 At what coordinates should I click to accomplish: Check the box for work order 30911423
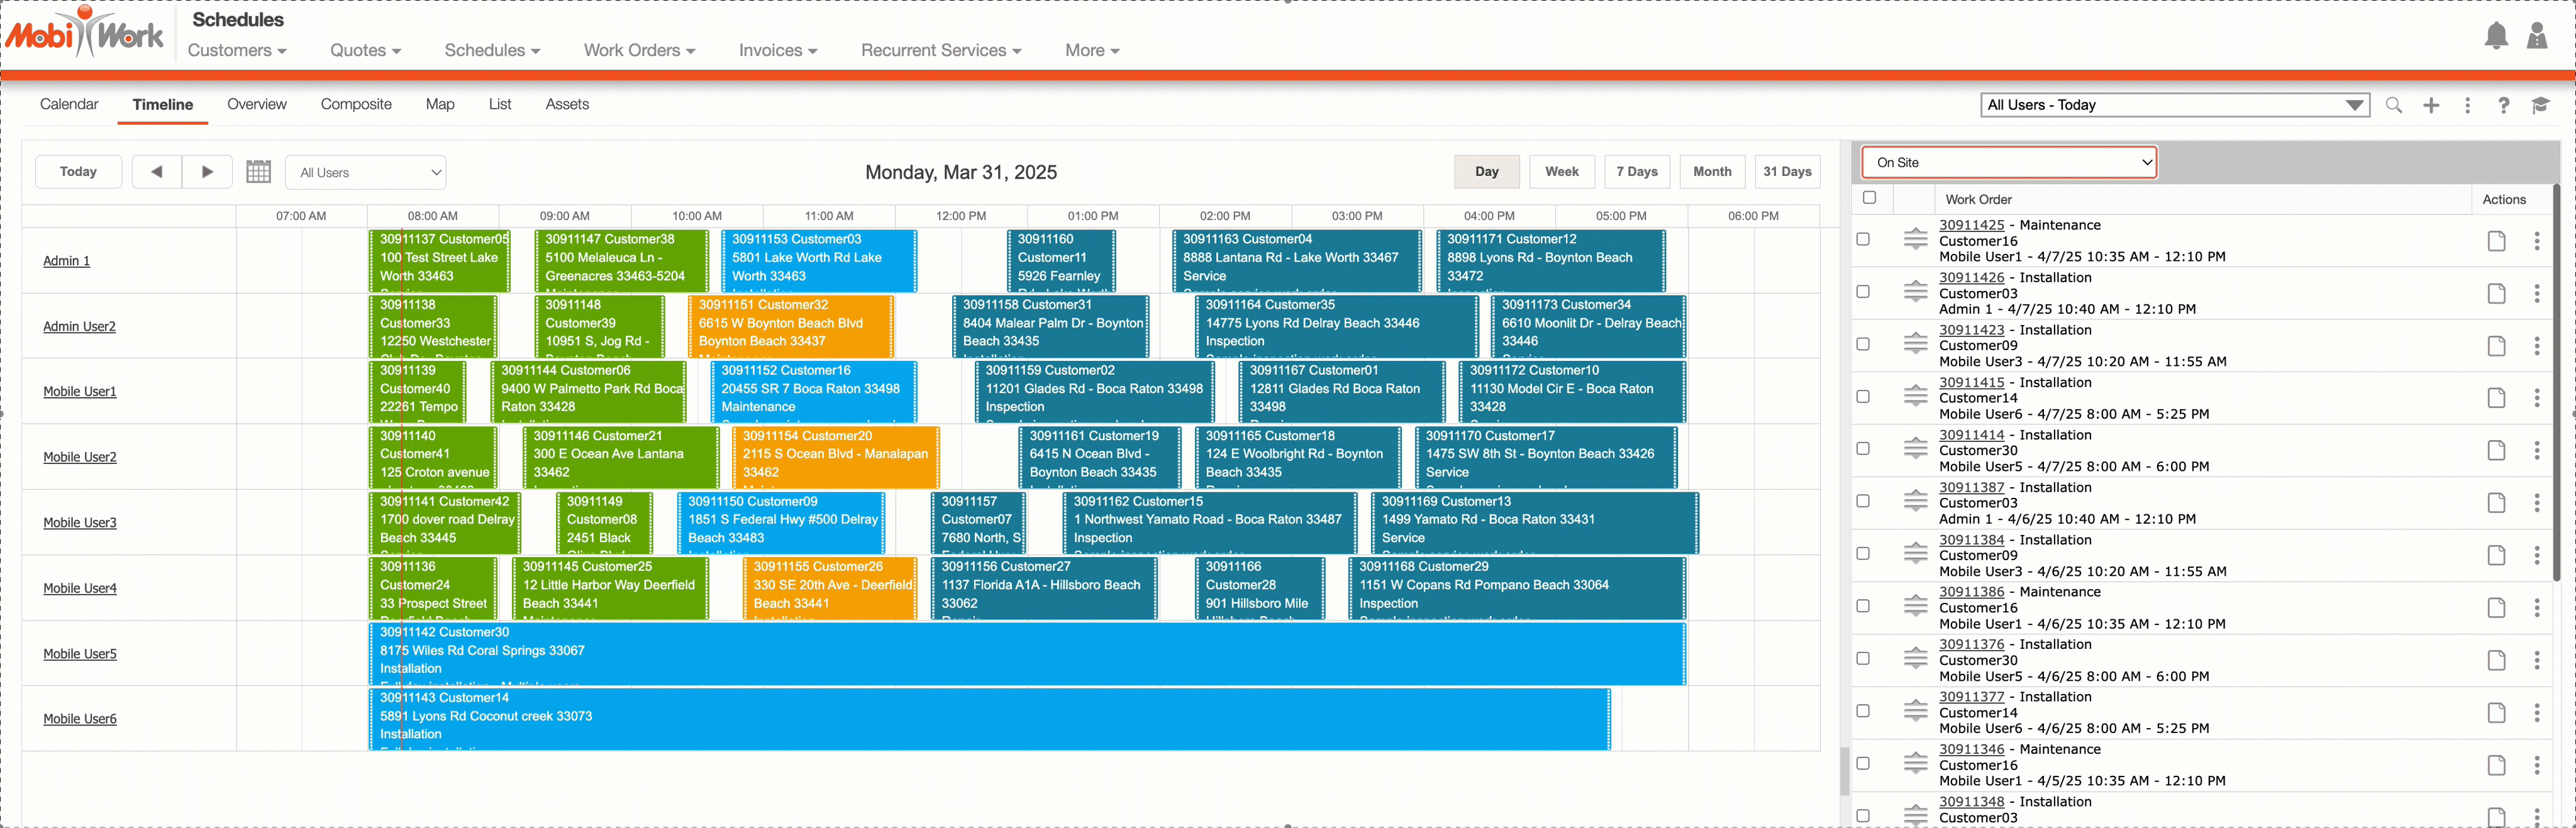[1863, 344]
